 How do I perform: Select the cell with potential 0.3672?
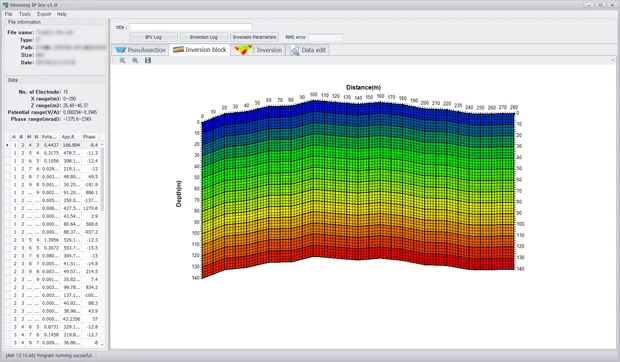(50, 248)
